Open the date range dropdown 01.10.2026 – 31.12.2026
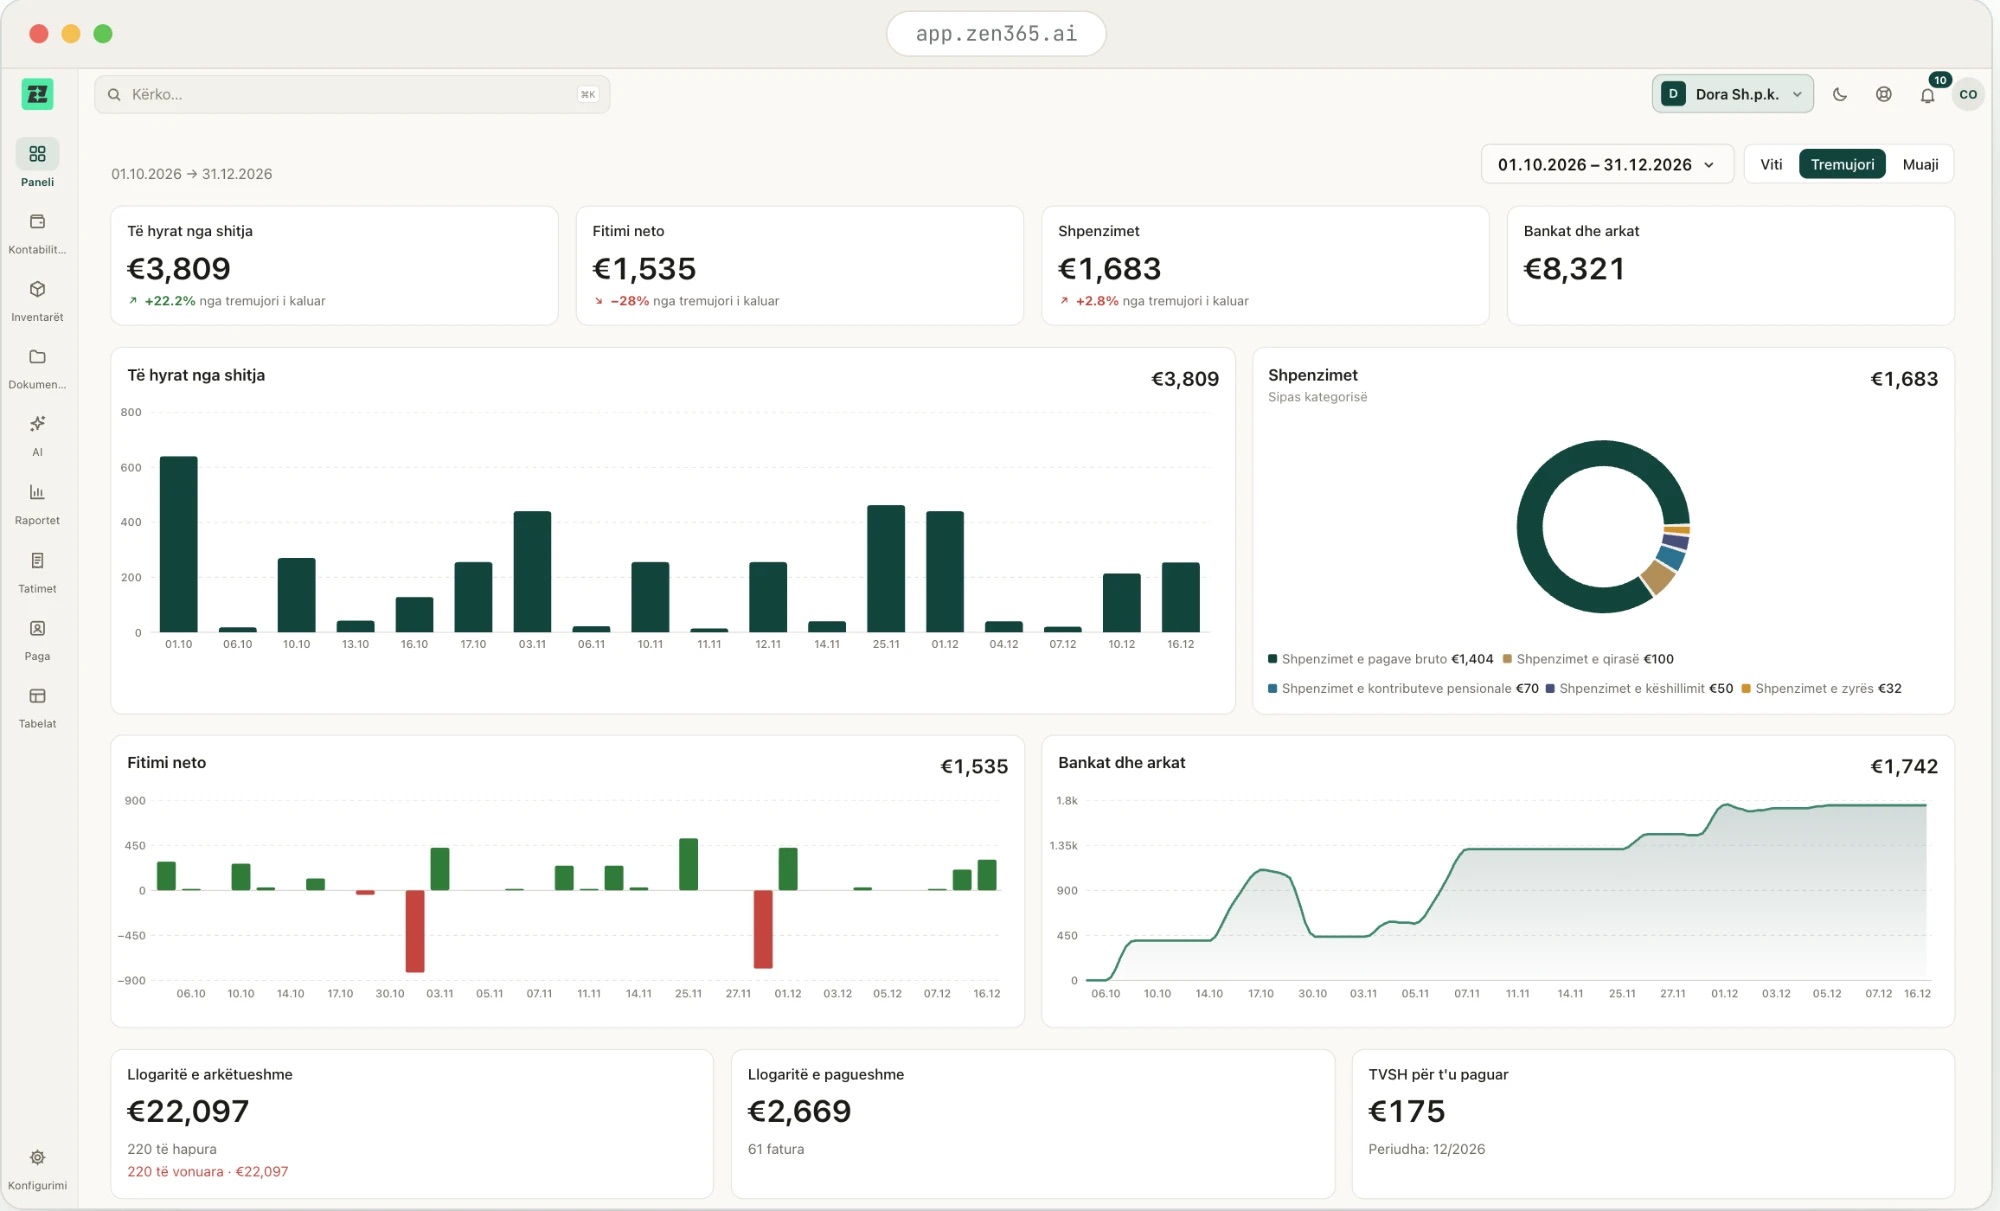The image size is (2000, 1211). coord(1607,164)
